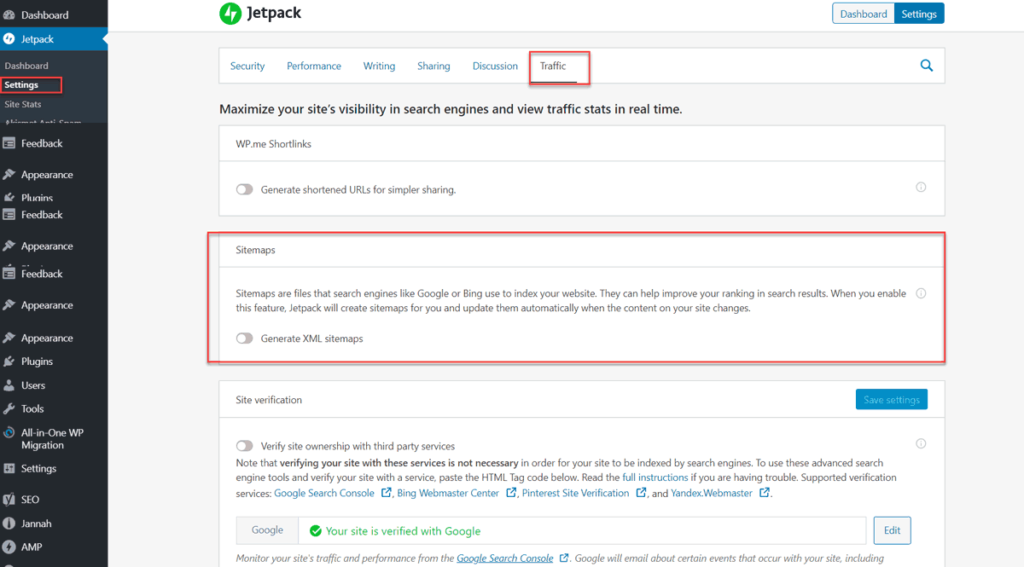Toggle Verify site ownership with third party services

click(244, 446)
